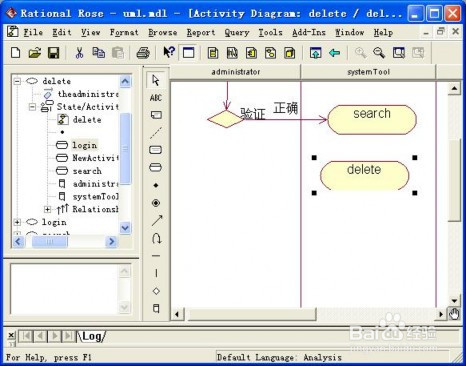Open the Query menu
This screenshot has height=366, width=466.
pyautogui.click(x=237, y=32)
